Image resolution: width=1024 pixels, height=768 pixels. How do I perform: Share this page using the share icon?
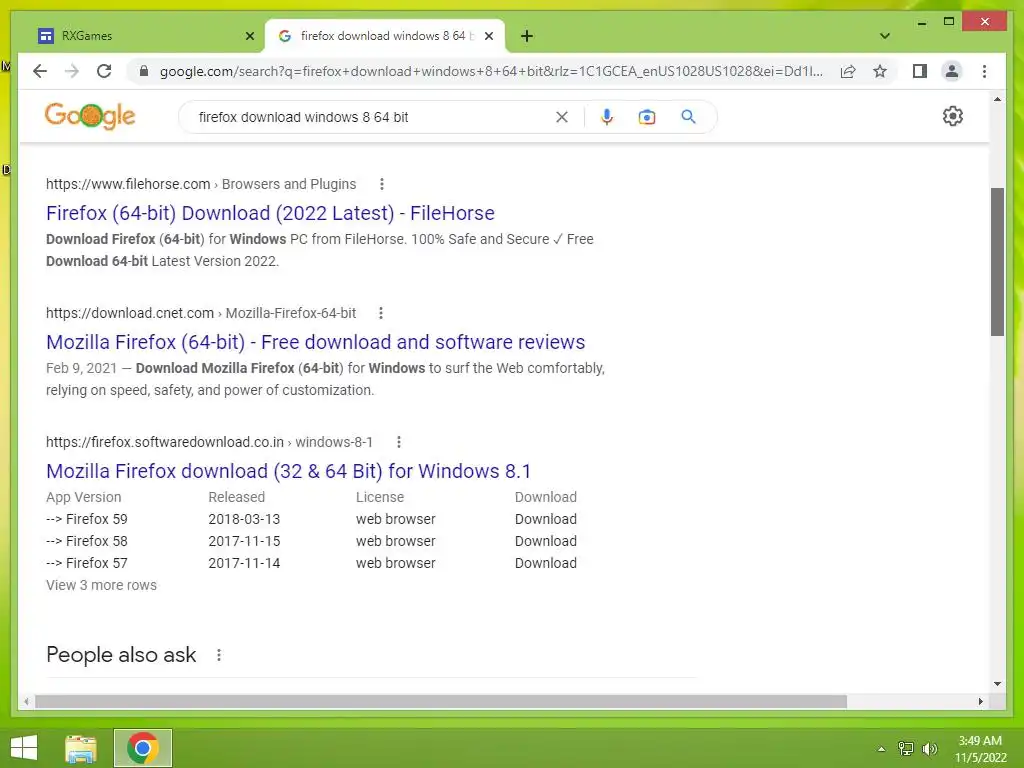click(848, 71)
